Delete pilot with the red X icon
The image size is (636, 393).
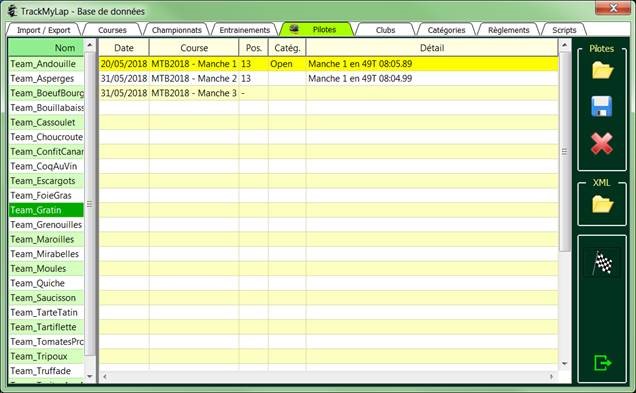pyautogui.click(x=602, y=143)
